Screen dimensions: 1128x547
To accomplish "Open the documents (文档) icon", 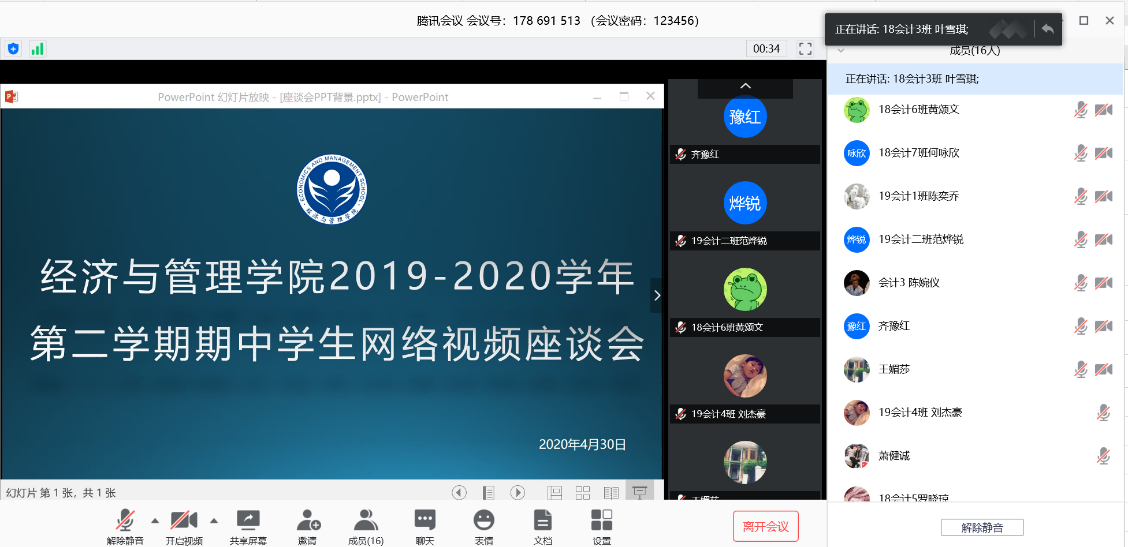I will point(542,520).
